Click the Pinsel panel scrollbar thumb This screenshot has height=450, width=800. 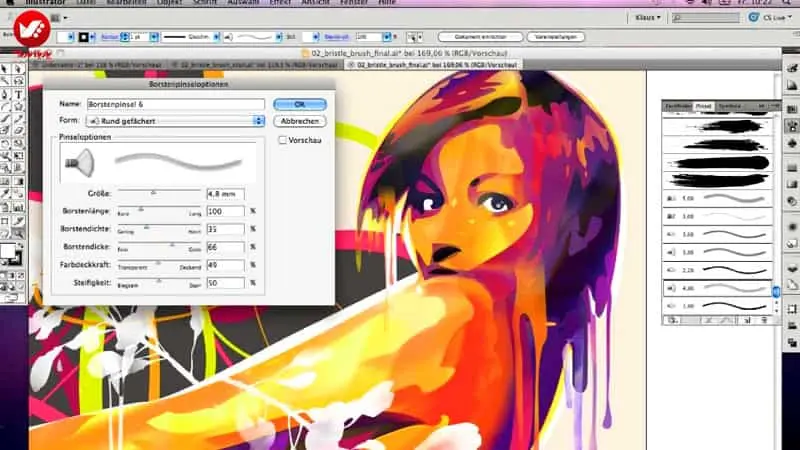(776, 292)
